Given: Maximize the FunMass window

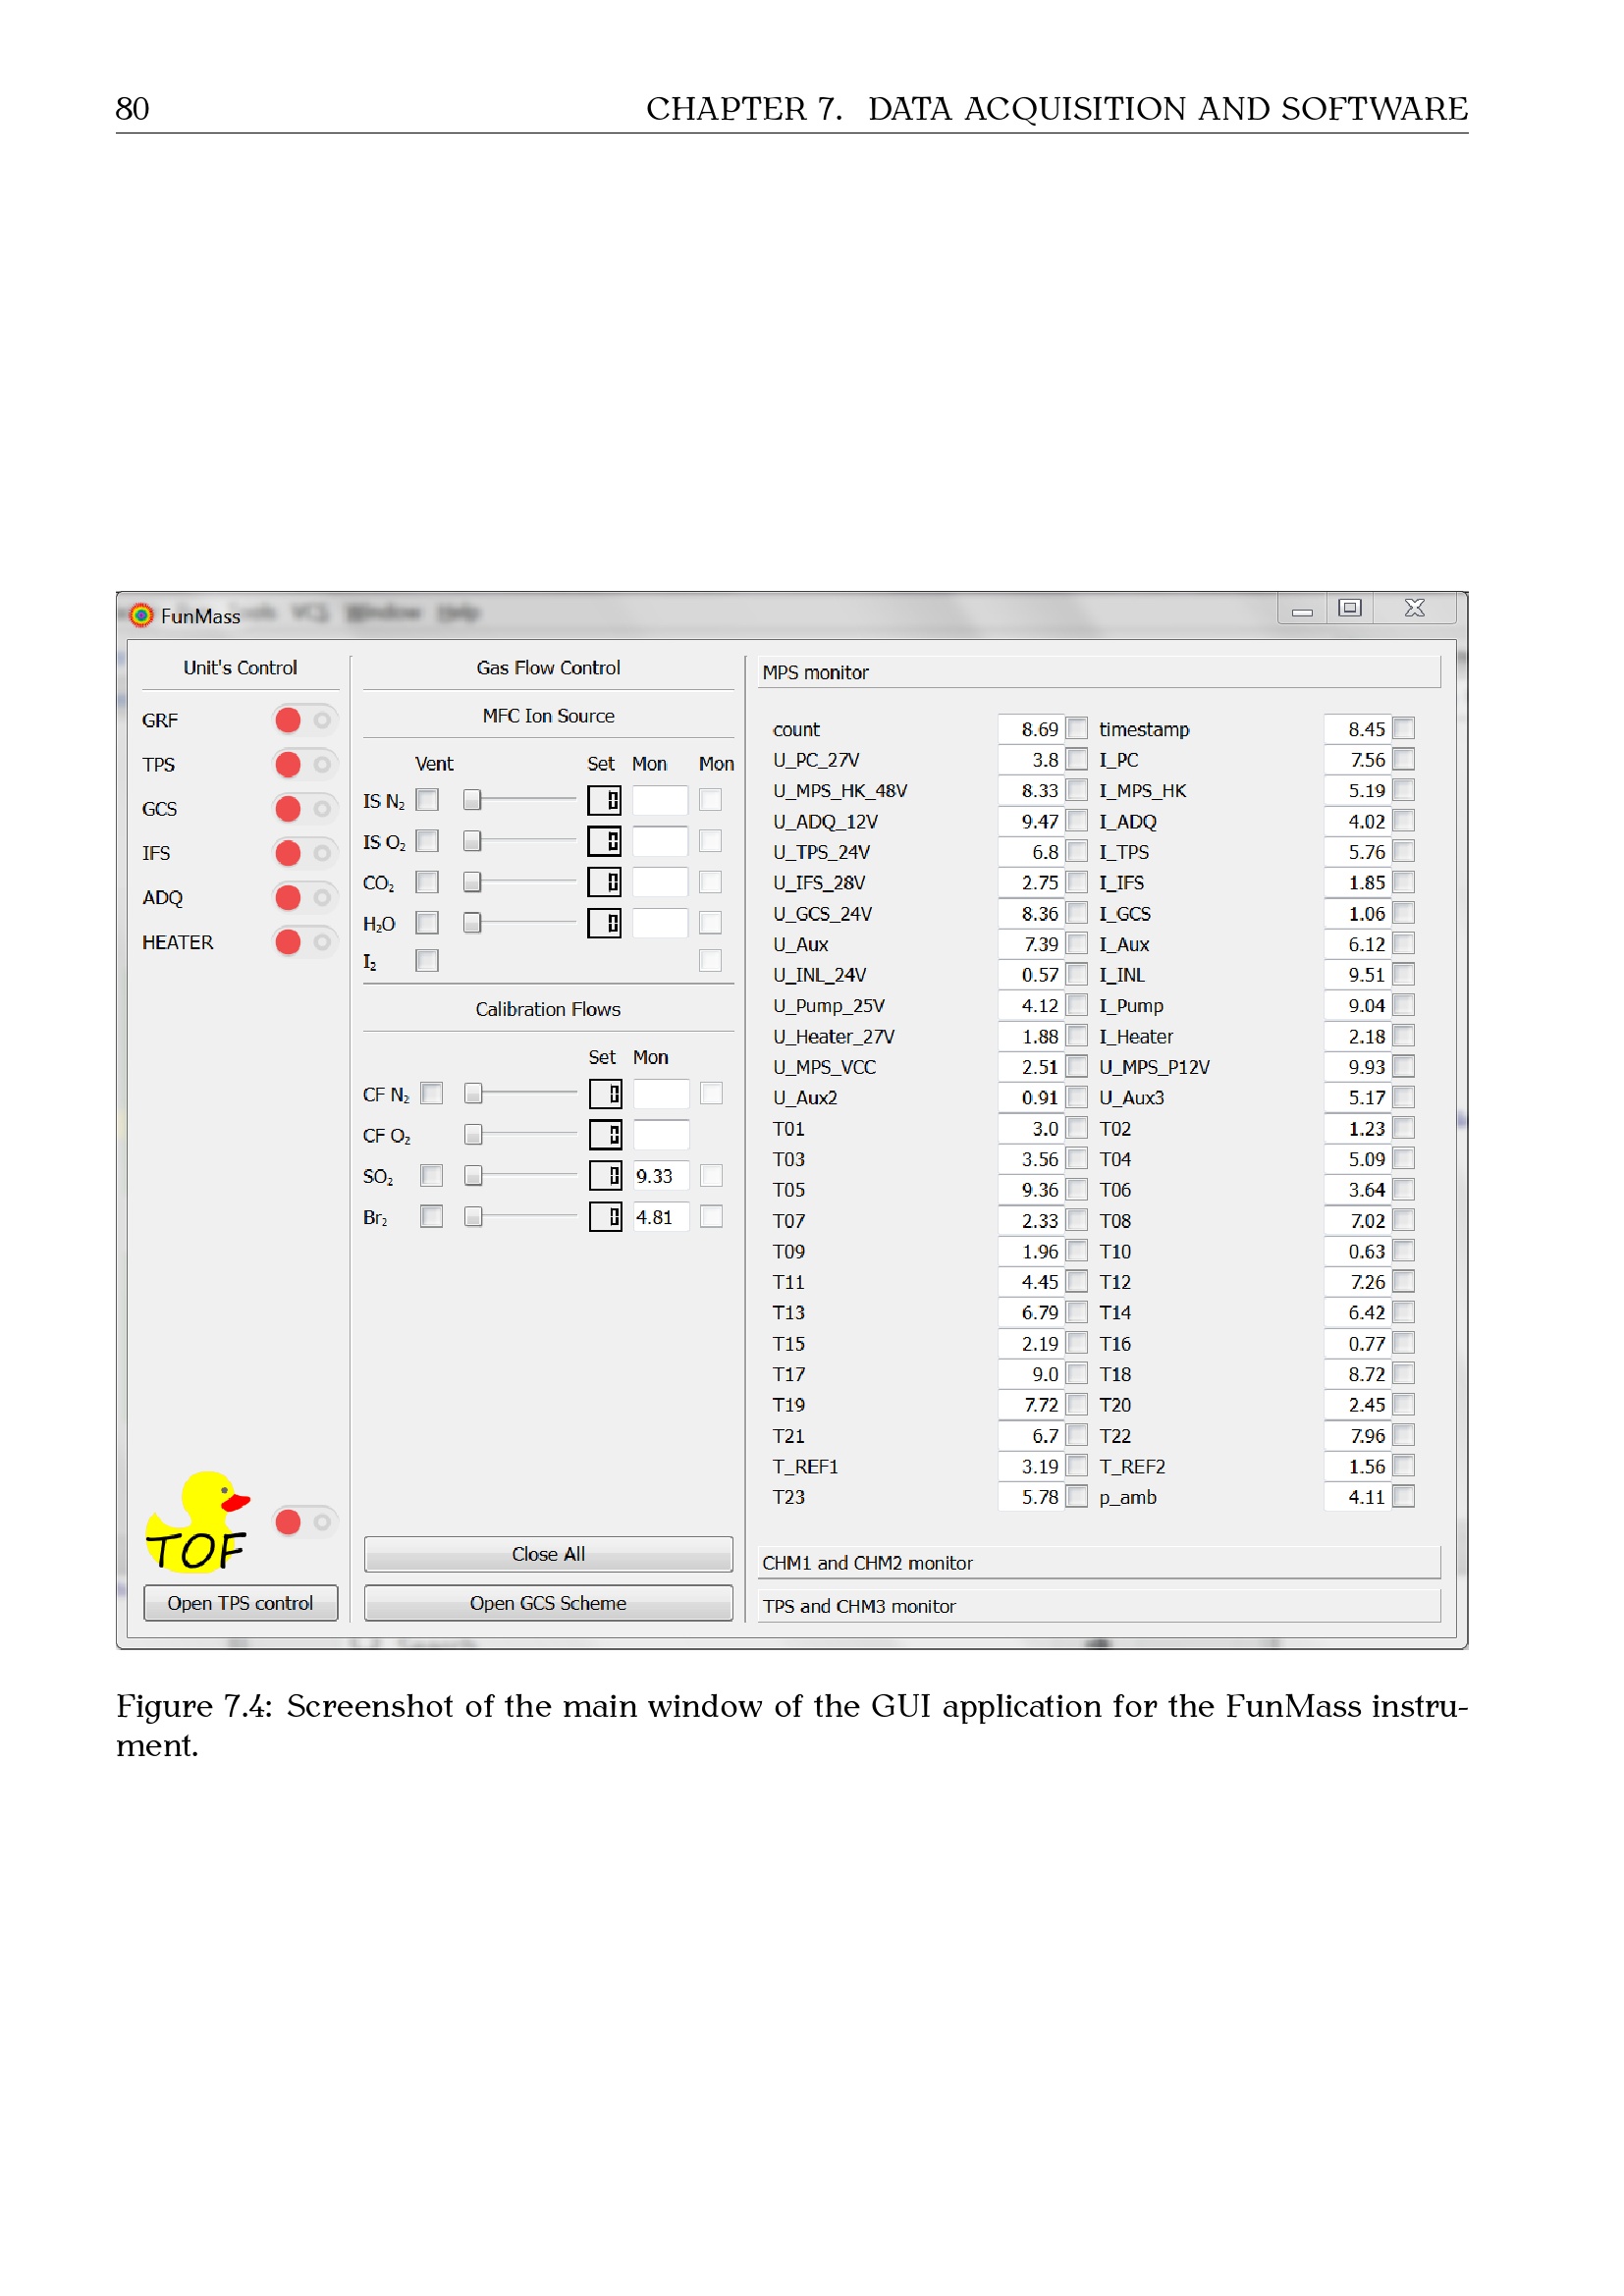Looking at the screenshot, I should click(1350, 608).
